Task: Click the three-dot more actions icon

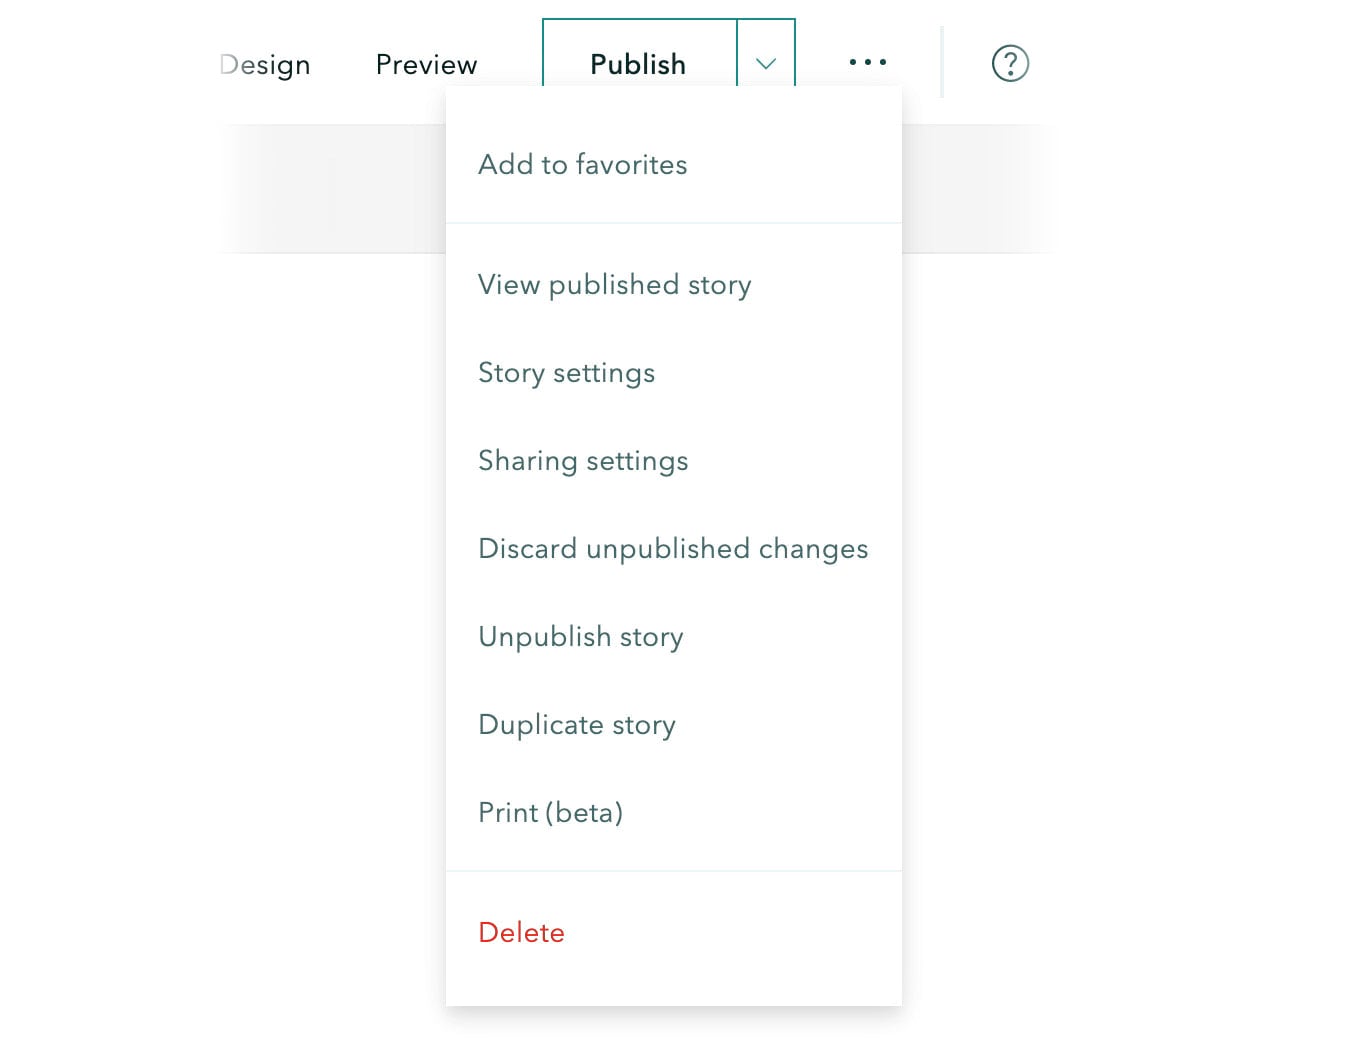Action: (x=867, y=62)
